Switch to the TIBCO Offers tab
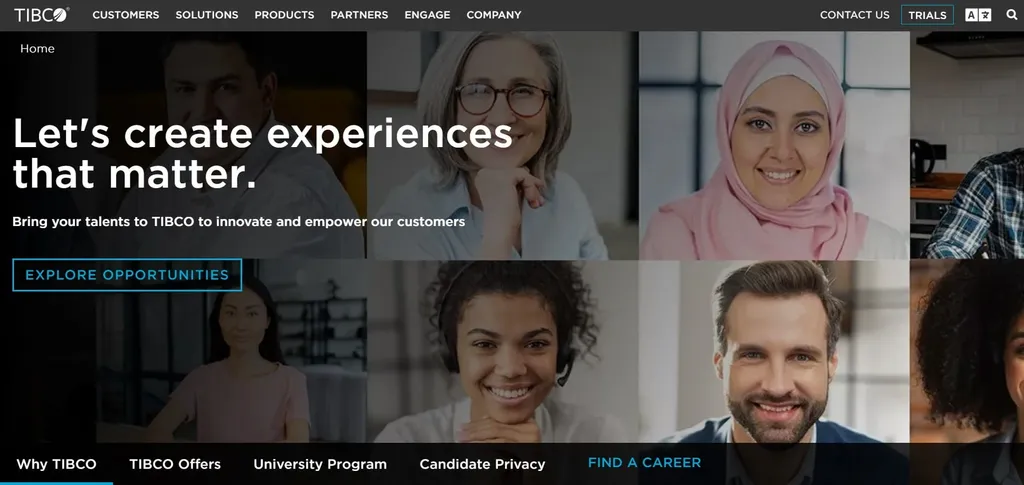Viewport: 1024px width, 485px height. [175, 464]
